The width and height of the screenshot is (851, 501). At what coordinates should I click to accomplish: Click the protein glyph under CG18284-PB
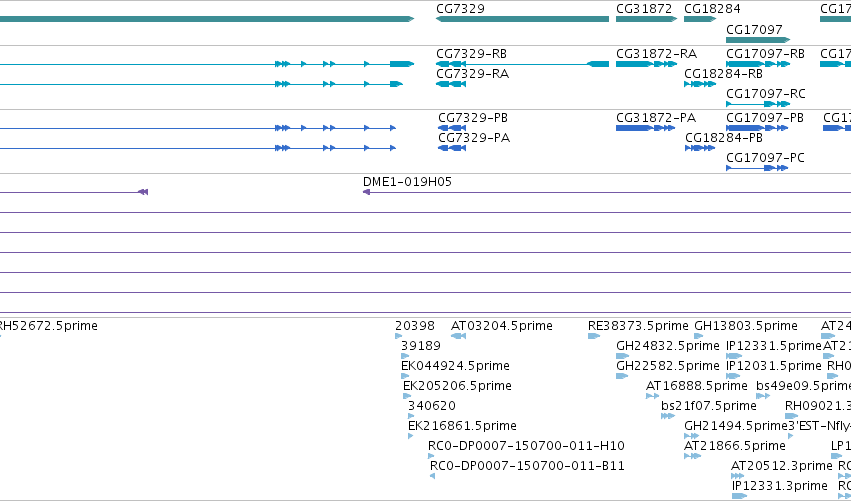click(700, 148)
